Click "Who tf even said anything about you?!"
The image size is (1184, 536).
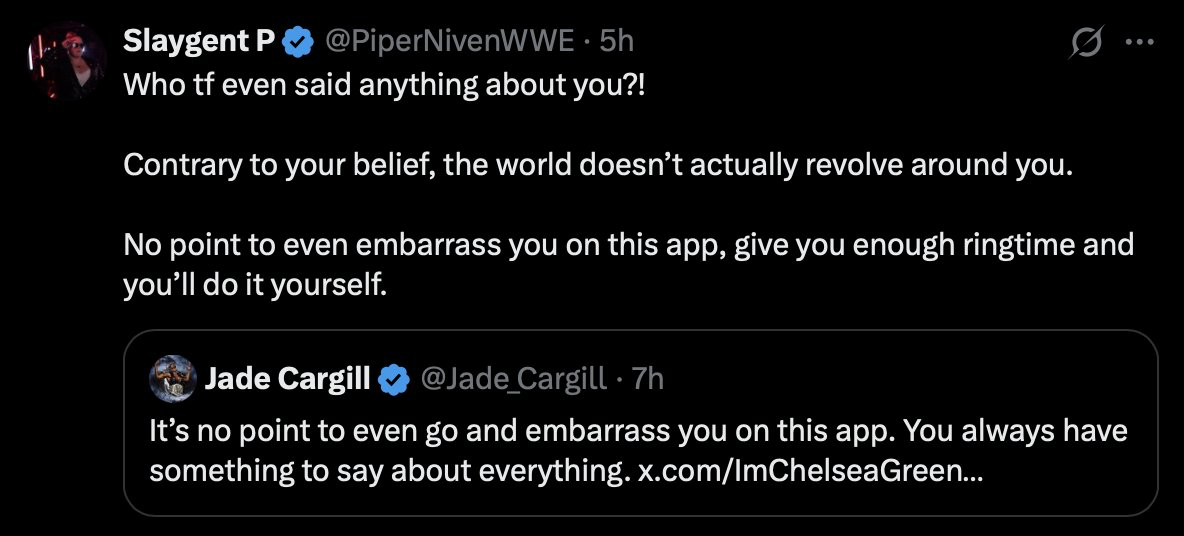385,85
